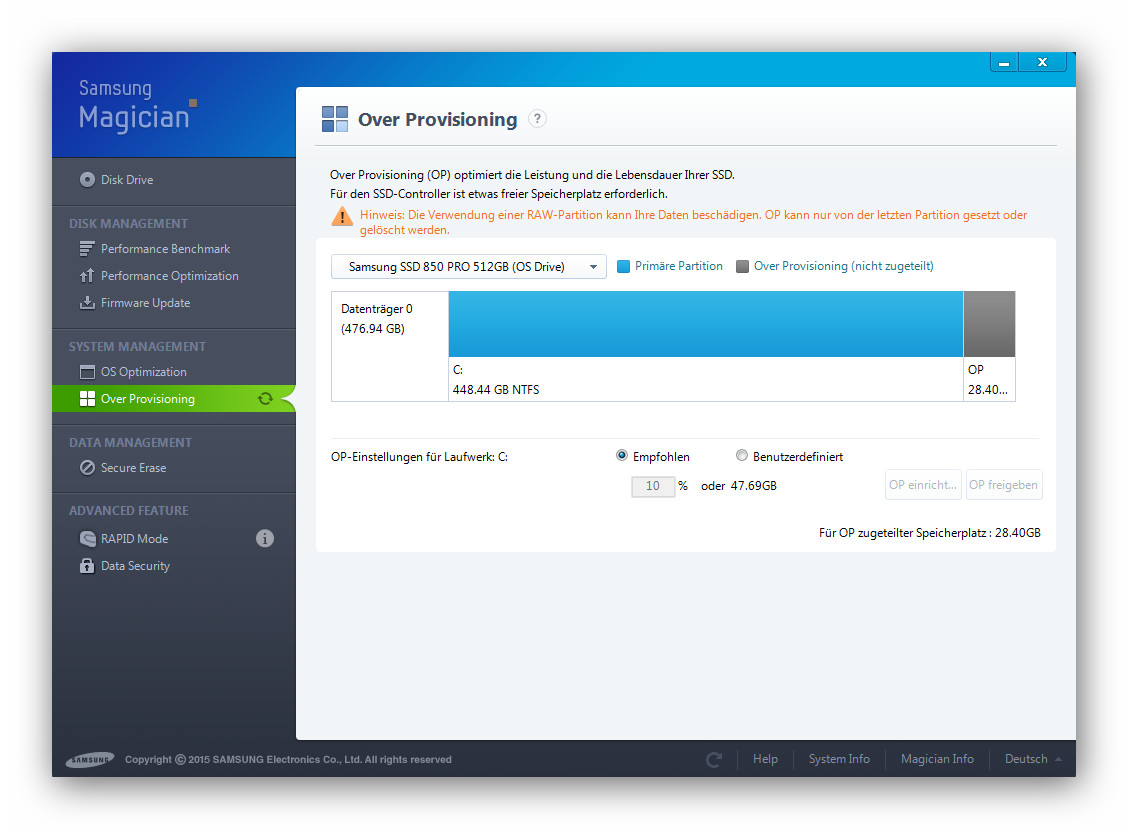Click the green refresh icon beside Over Provisioning
The image size is (1128, 829).
pyautogui.click(x=265, y=399)
